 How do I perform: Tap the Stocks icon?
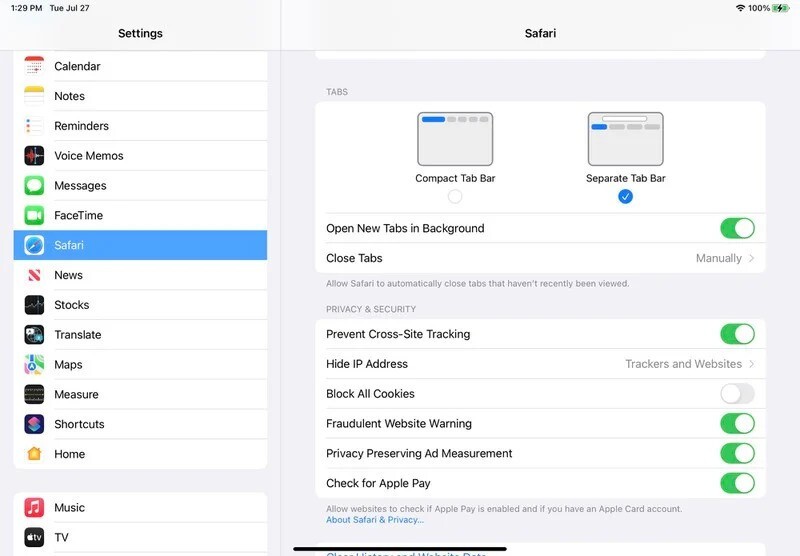point(35,305)
